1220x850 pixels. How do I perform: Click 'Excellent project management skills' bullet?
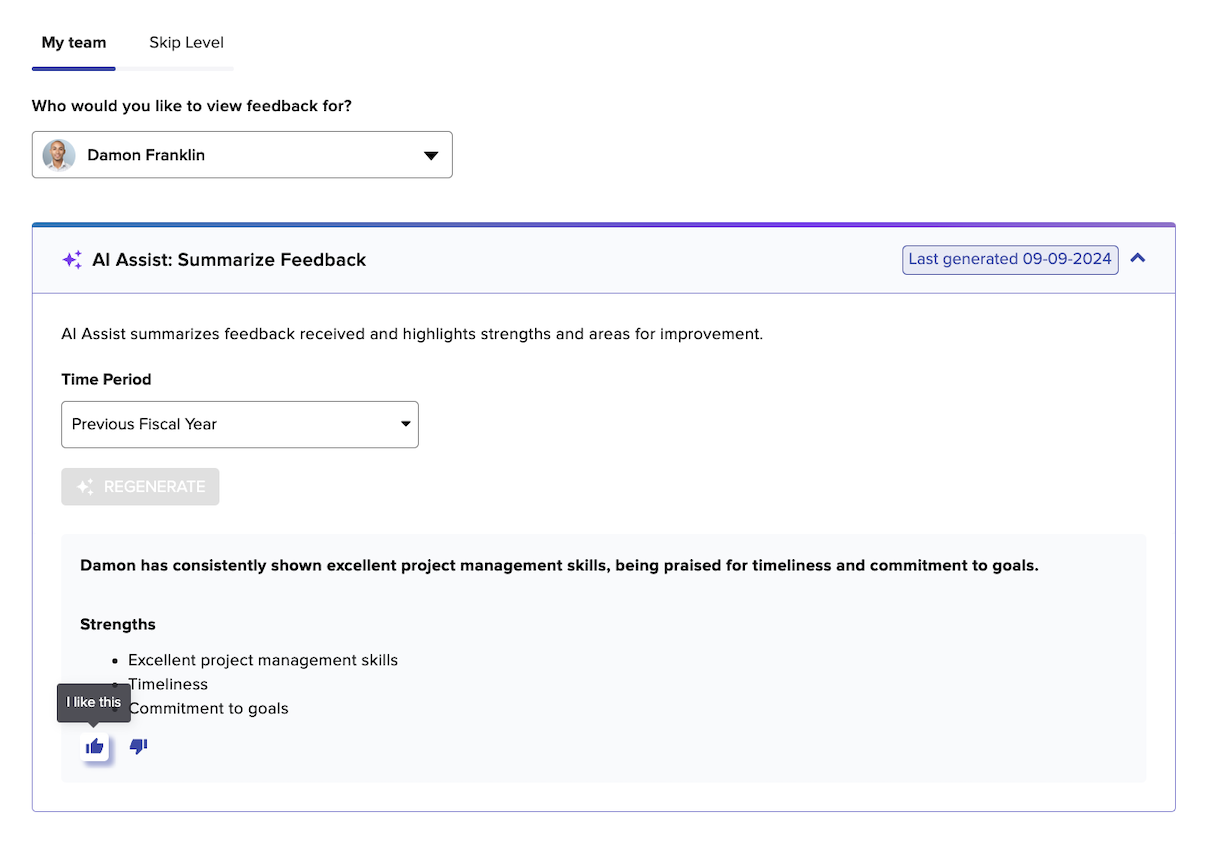click(x=263, y=660)
